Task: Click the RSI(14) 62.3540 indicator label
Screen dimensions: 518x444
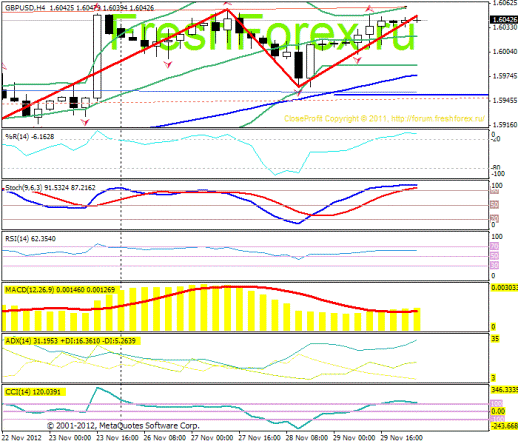Action: (x=30, y=239)
